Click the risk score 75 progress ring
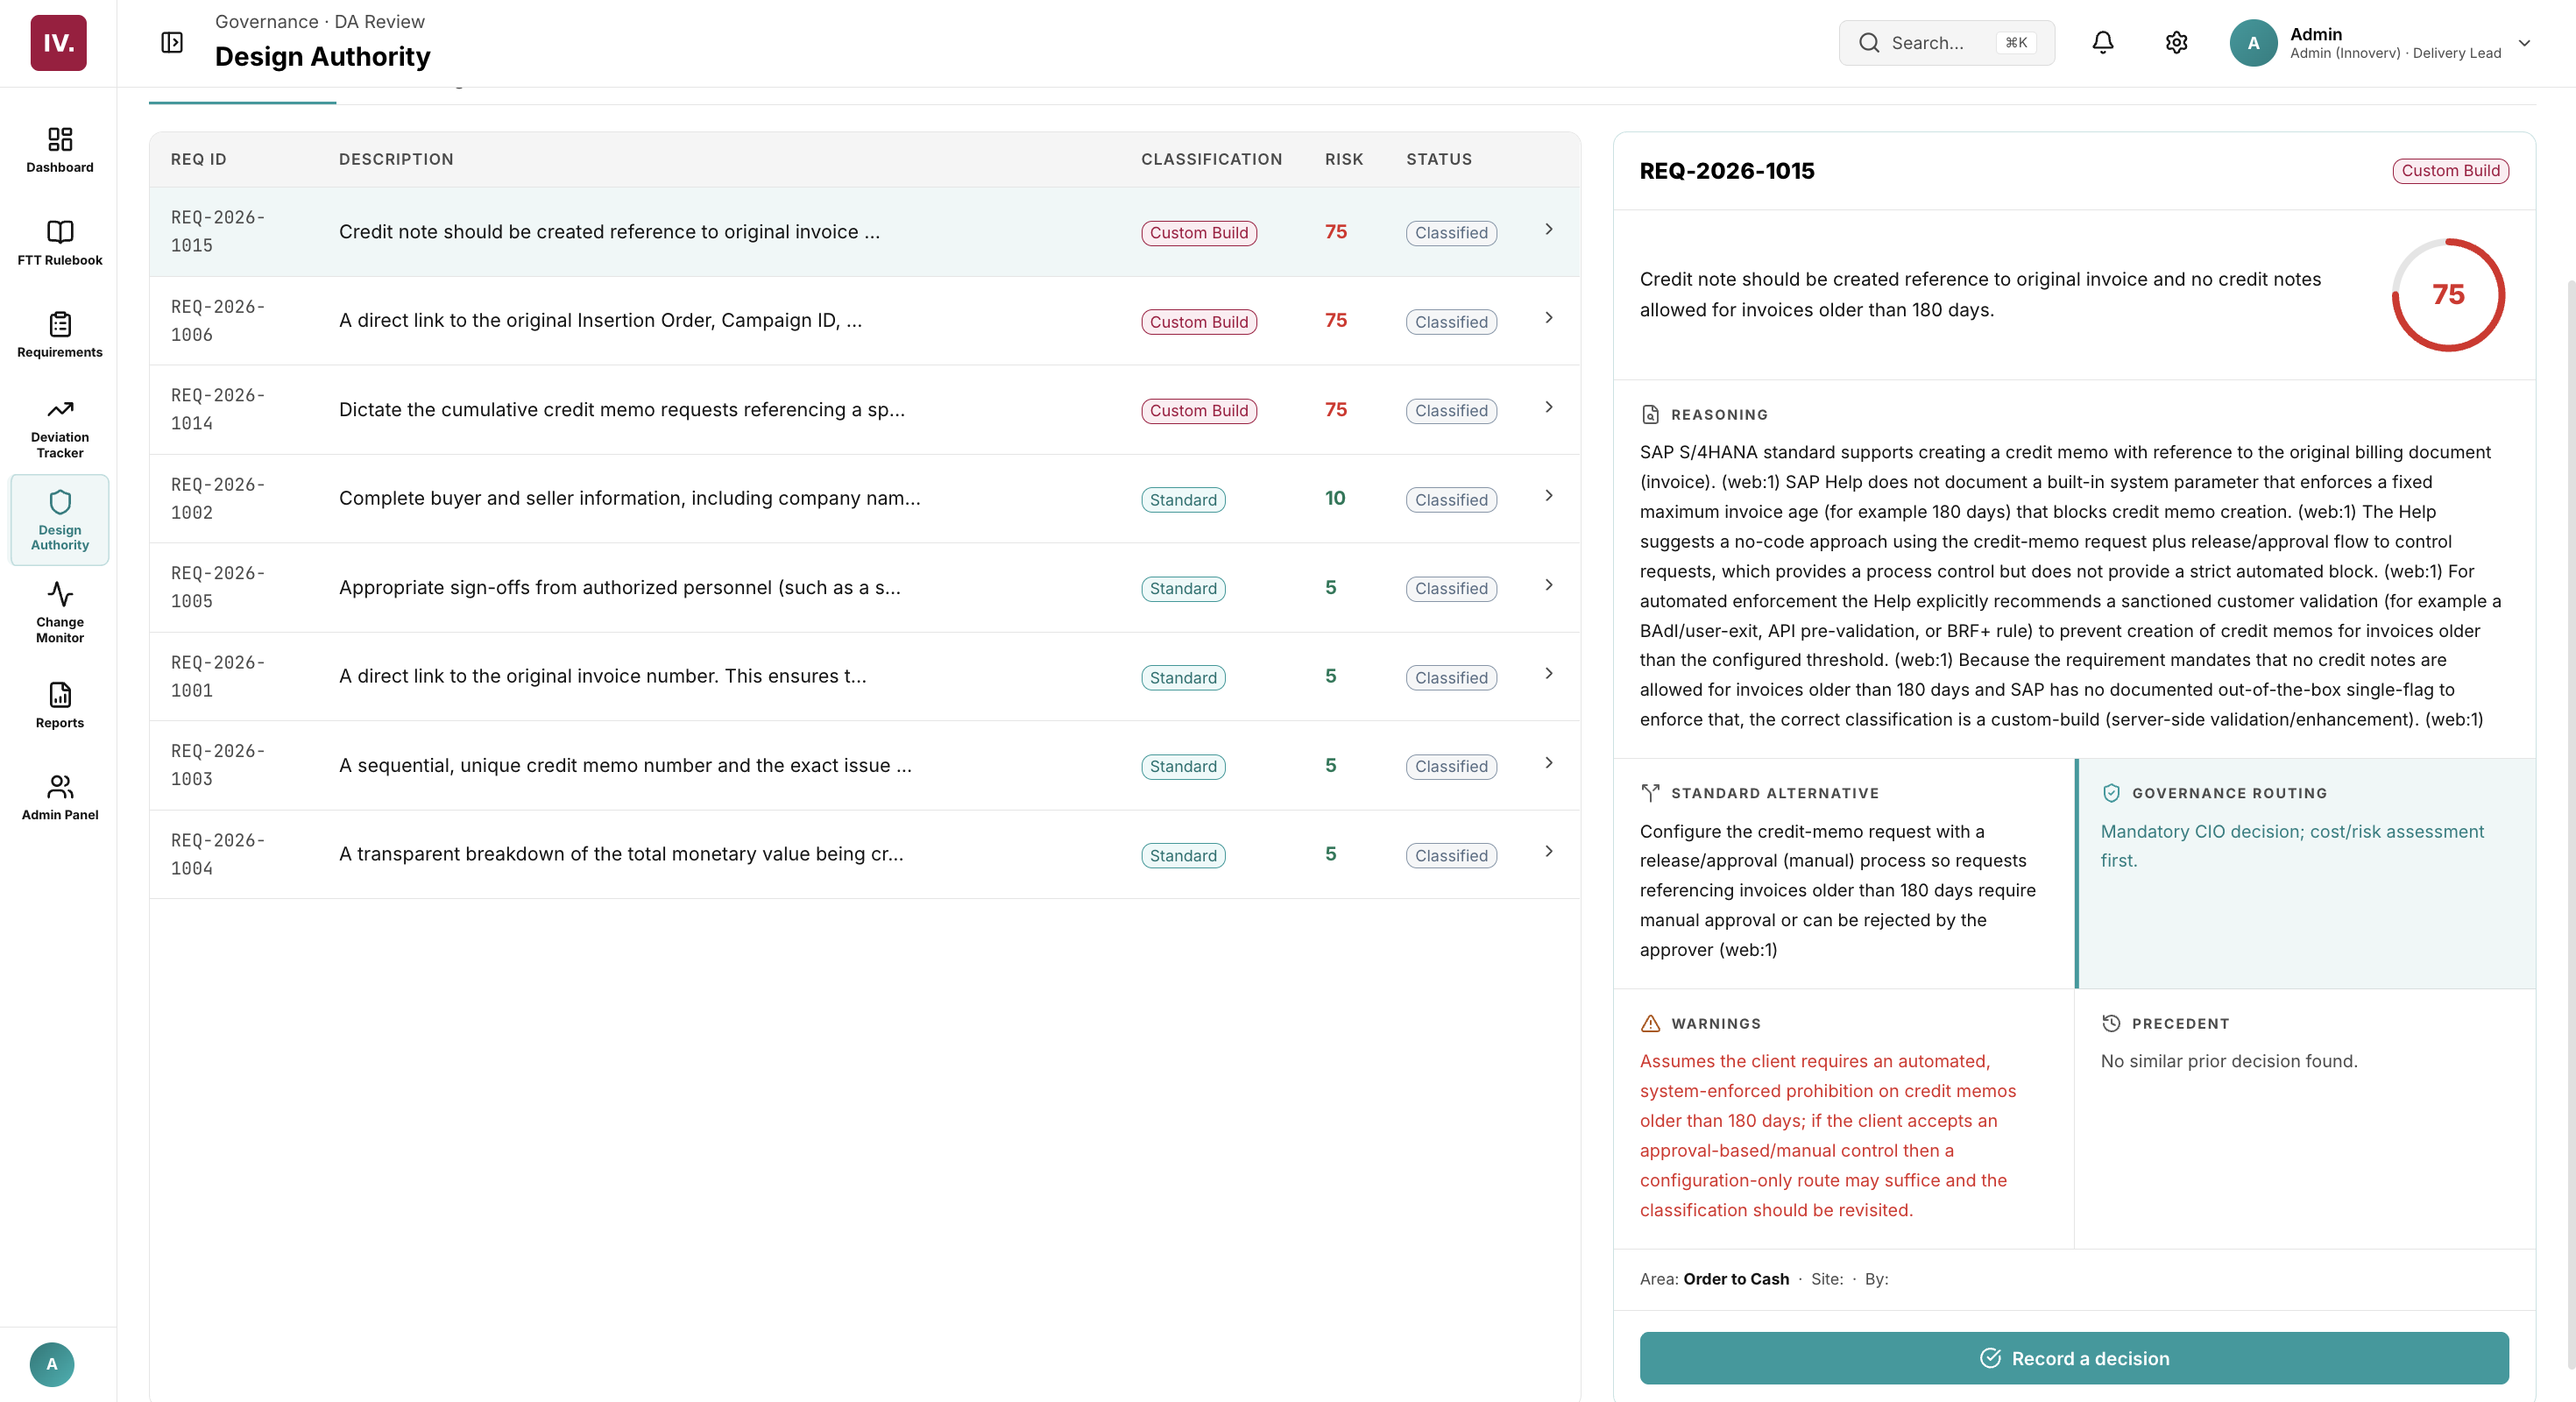Viewport: 2576px width, 1402px height. click(x=2448, y=294)
